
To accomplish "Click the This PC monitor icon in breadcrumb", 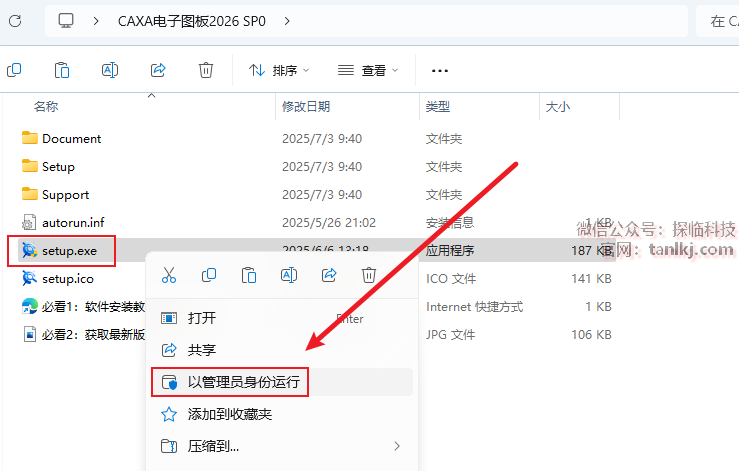I will (x=66, y=21).
